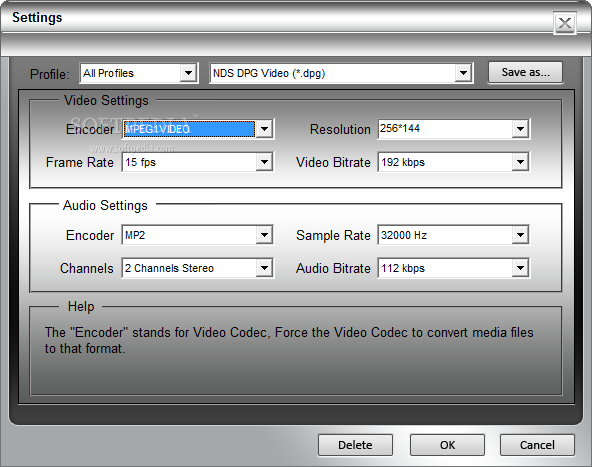Click the highlighted MPEG1VIDEO text field

tap(189, 129)
